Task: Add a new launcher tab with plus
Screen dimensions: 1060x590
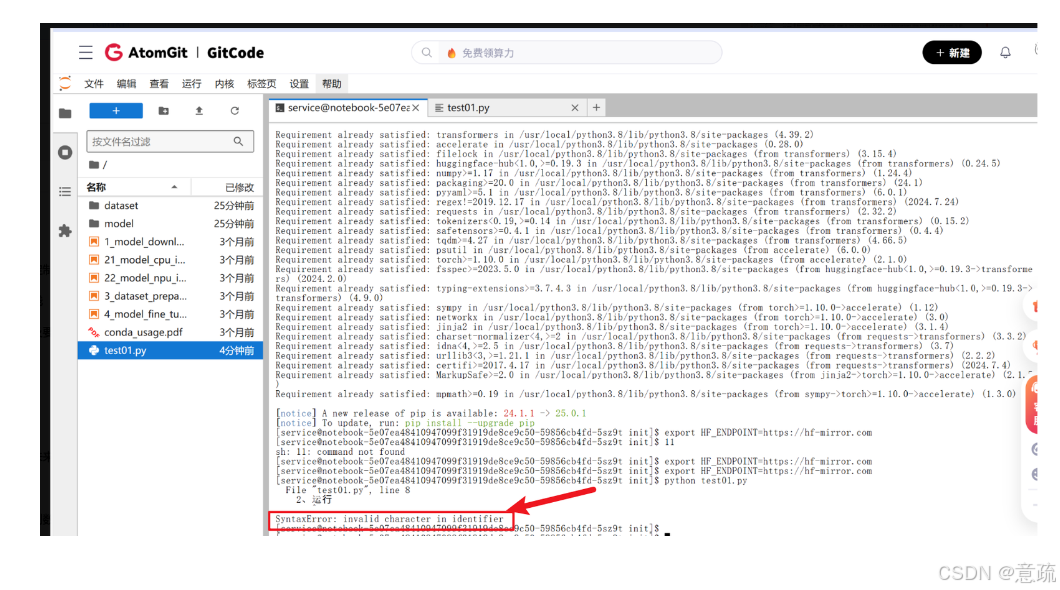Action: coord(596,107)
